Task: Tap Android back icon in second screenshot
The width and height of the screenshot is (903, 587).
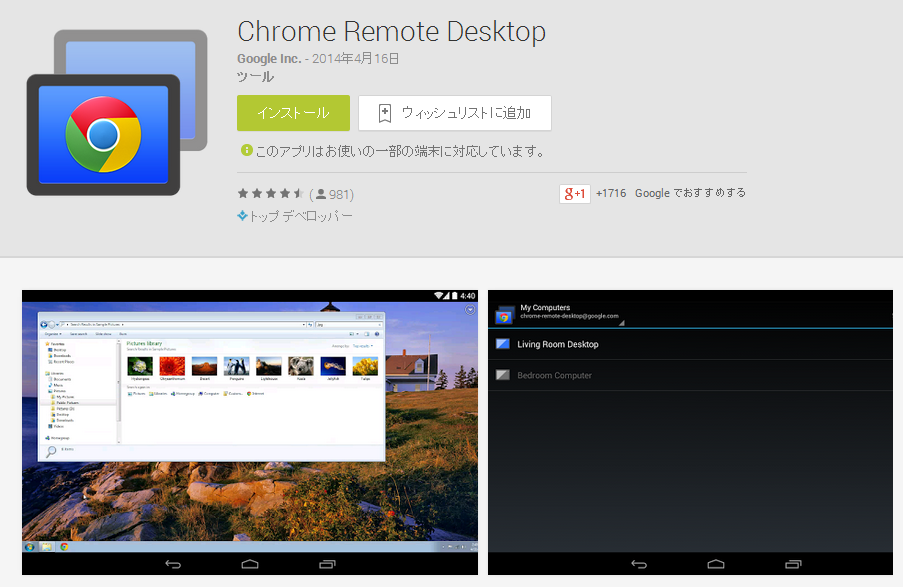Action: [639, 564]
